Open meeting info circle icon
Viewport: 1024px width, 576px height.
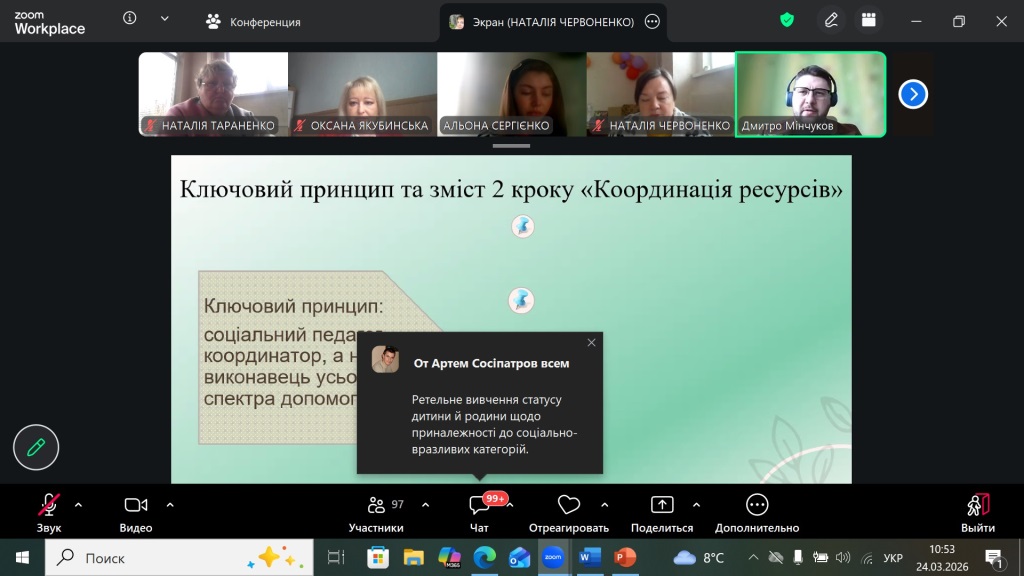coord(130,19)
